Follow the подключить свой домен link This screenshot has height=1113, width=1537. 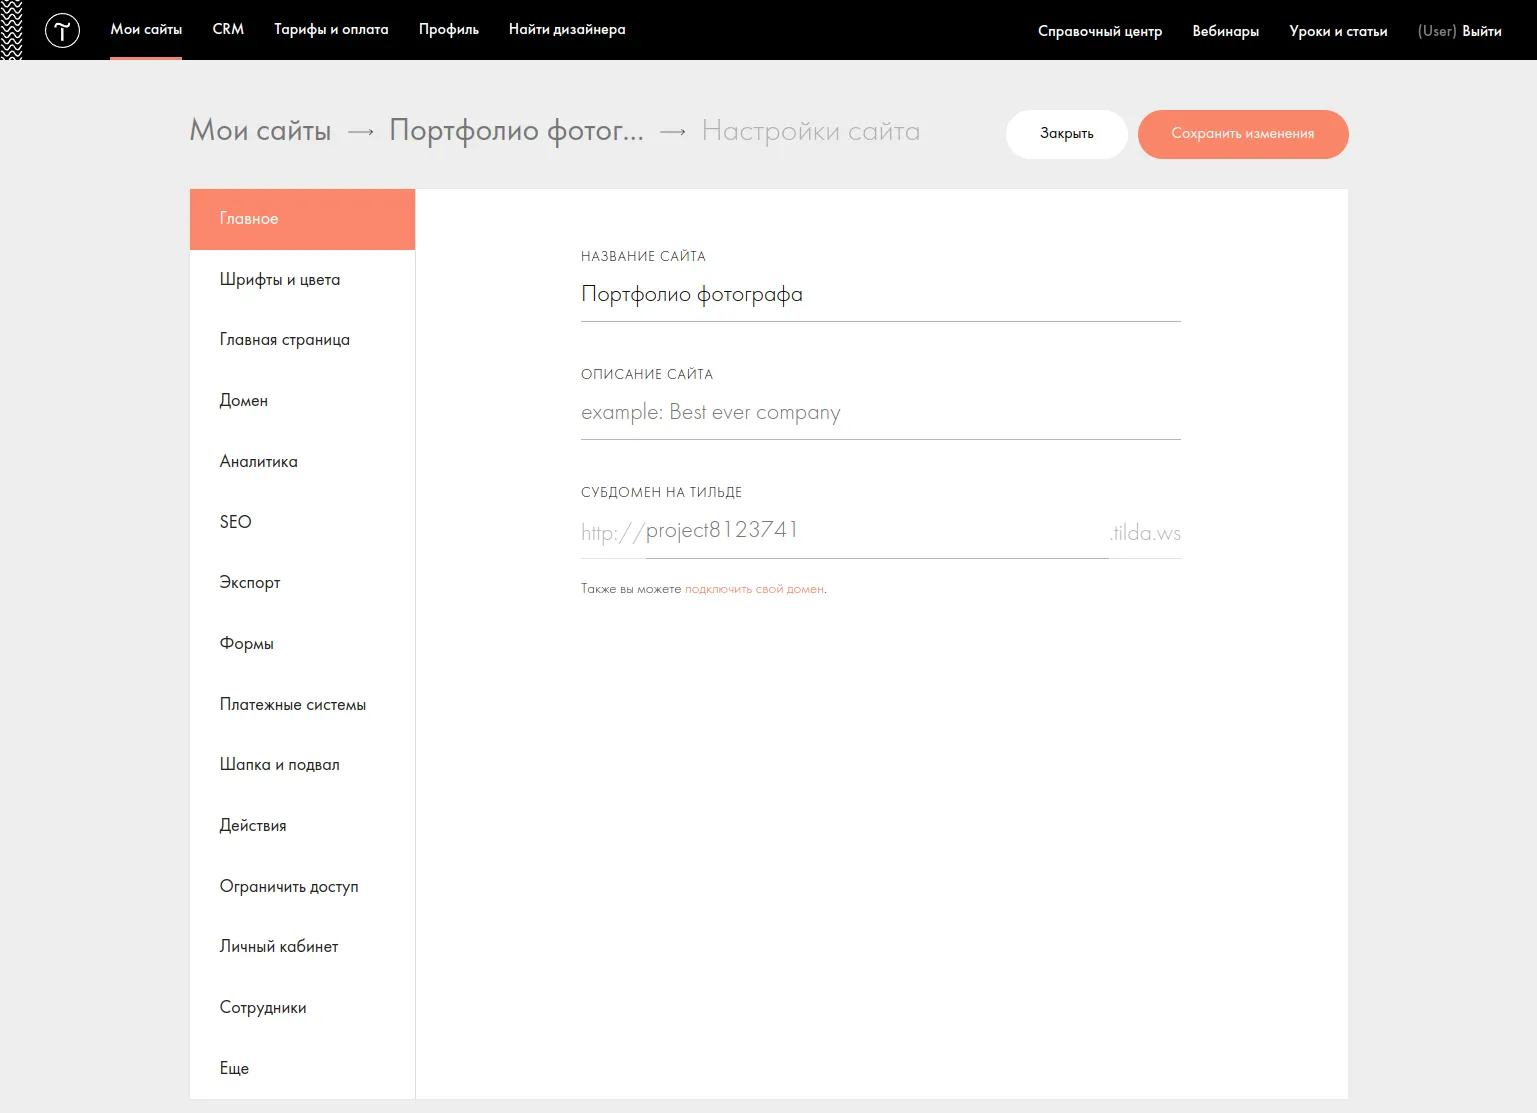[755, 590]
